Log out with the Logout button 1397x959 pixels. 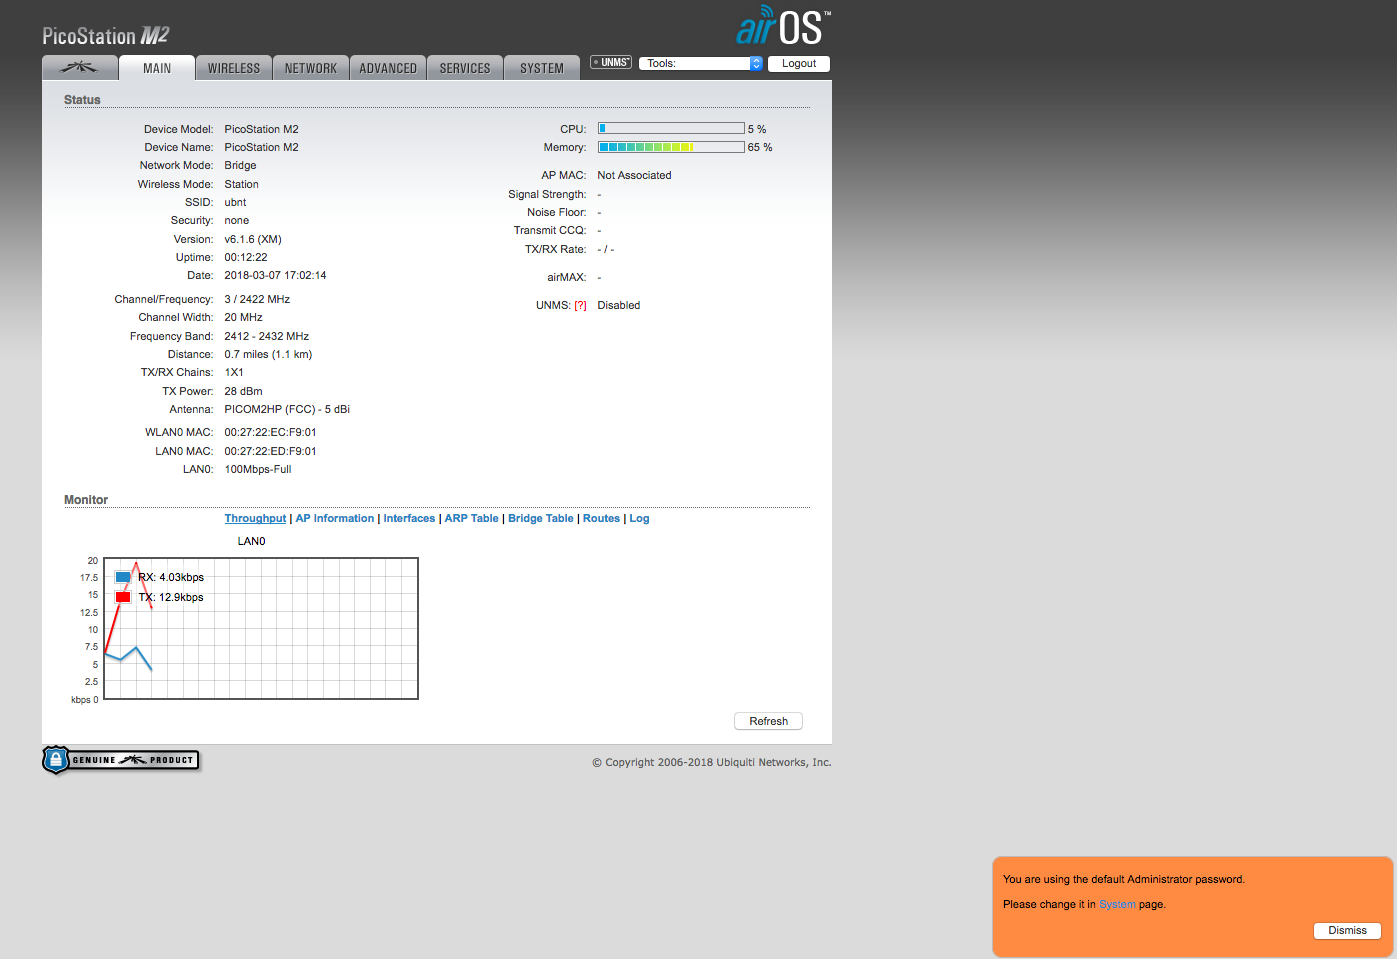(799, 63)
